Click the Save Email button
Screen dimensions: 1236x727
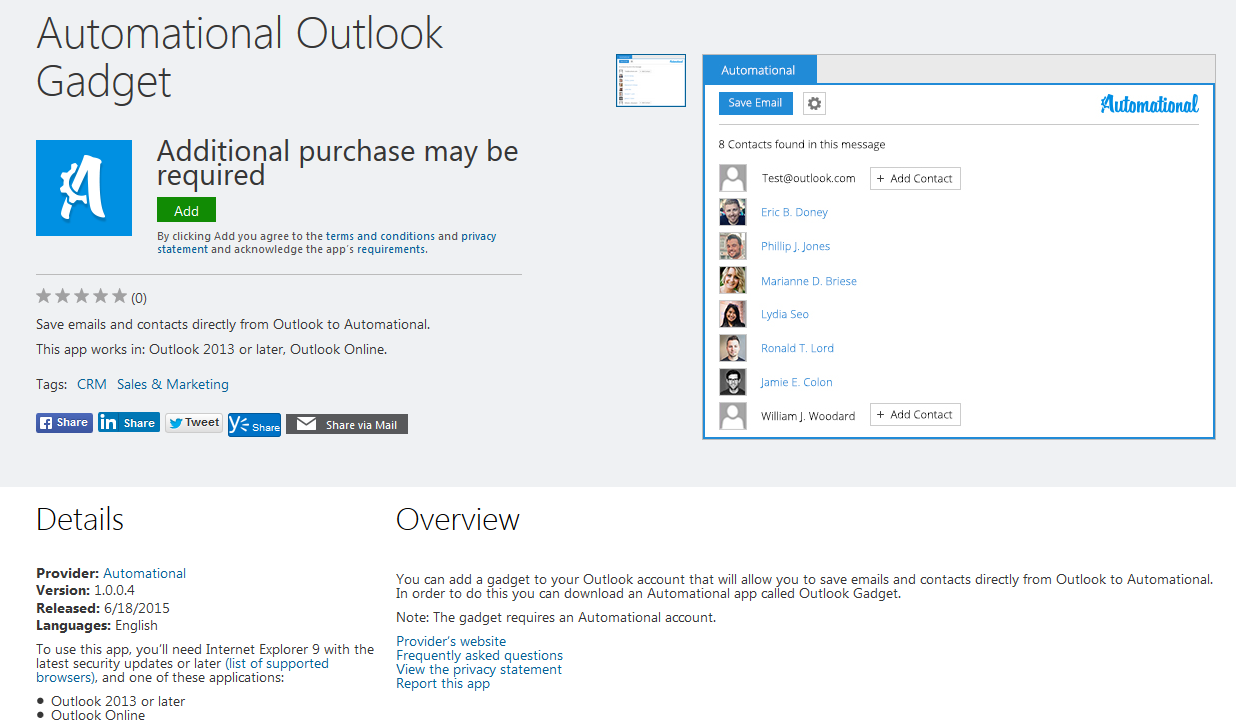point(755,103)
